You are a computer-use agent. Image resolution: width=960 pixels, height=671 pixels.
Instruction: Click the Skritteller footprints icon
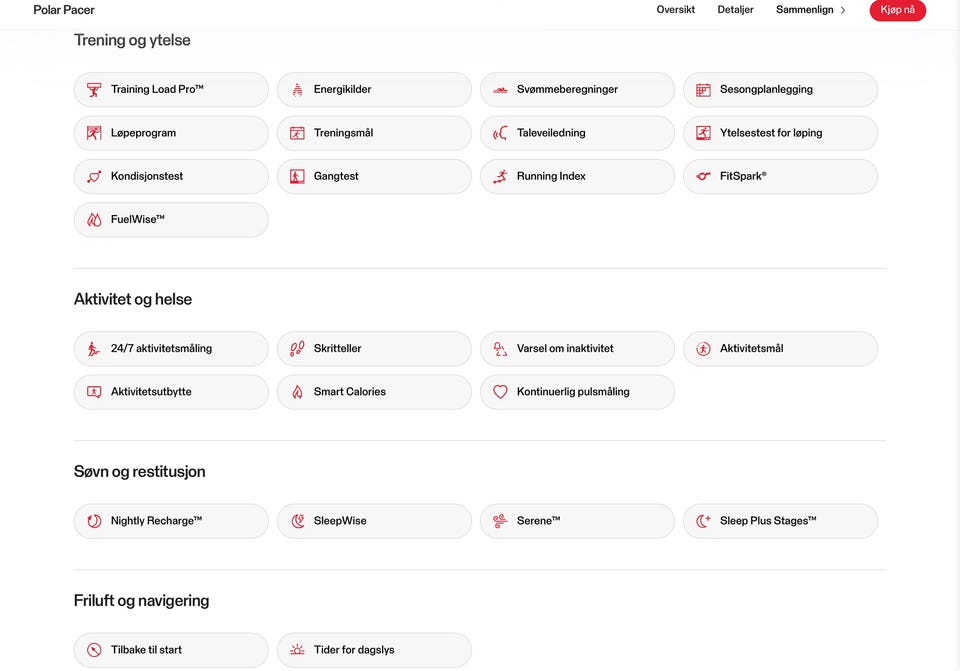click(297, 349)
